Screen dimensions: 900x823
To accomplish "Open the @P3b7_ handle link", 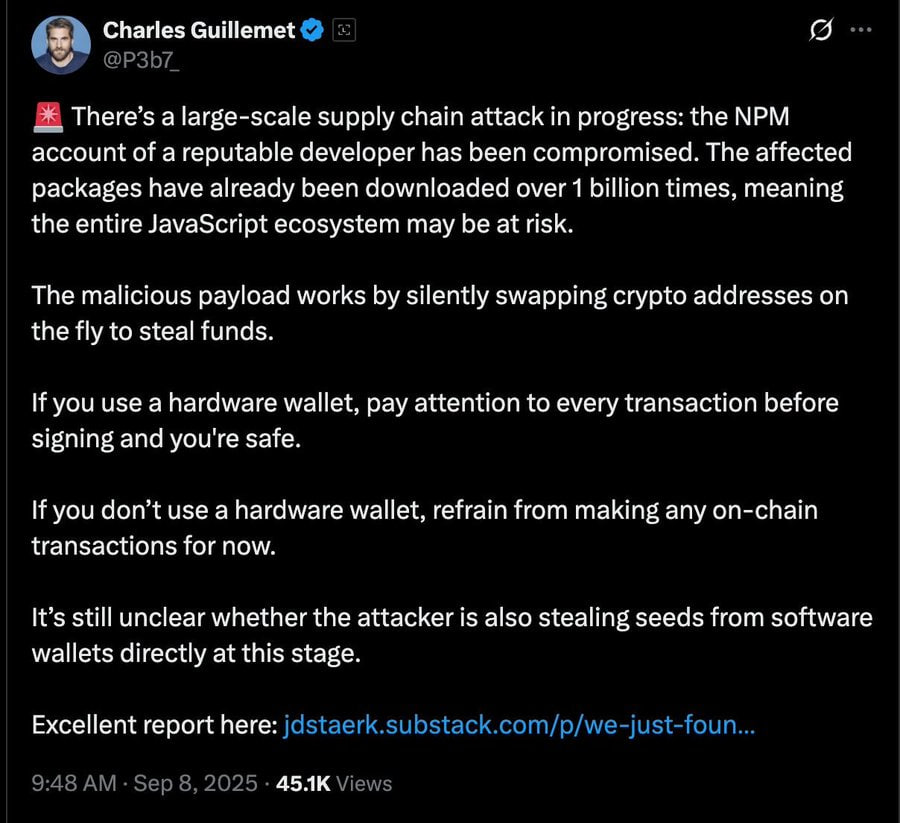I will point(141,60).
